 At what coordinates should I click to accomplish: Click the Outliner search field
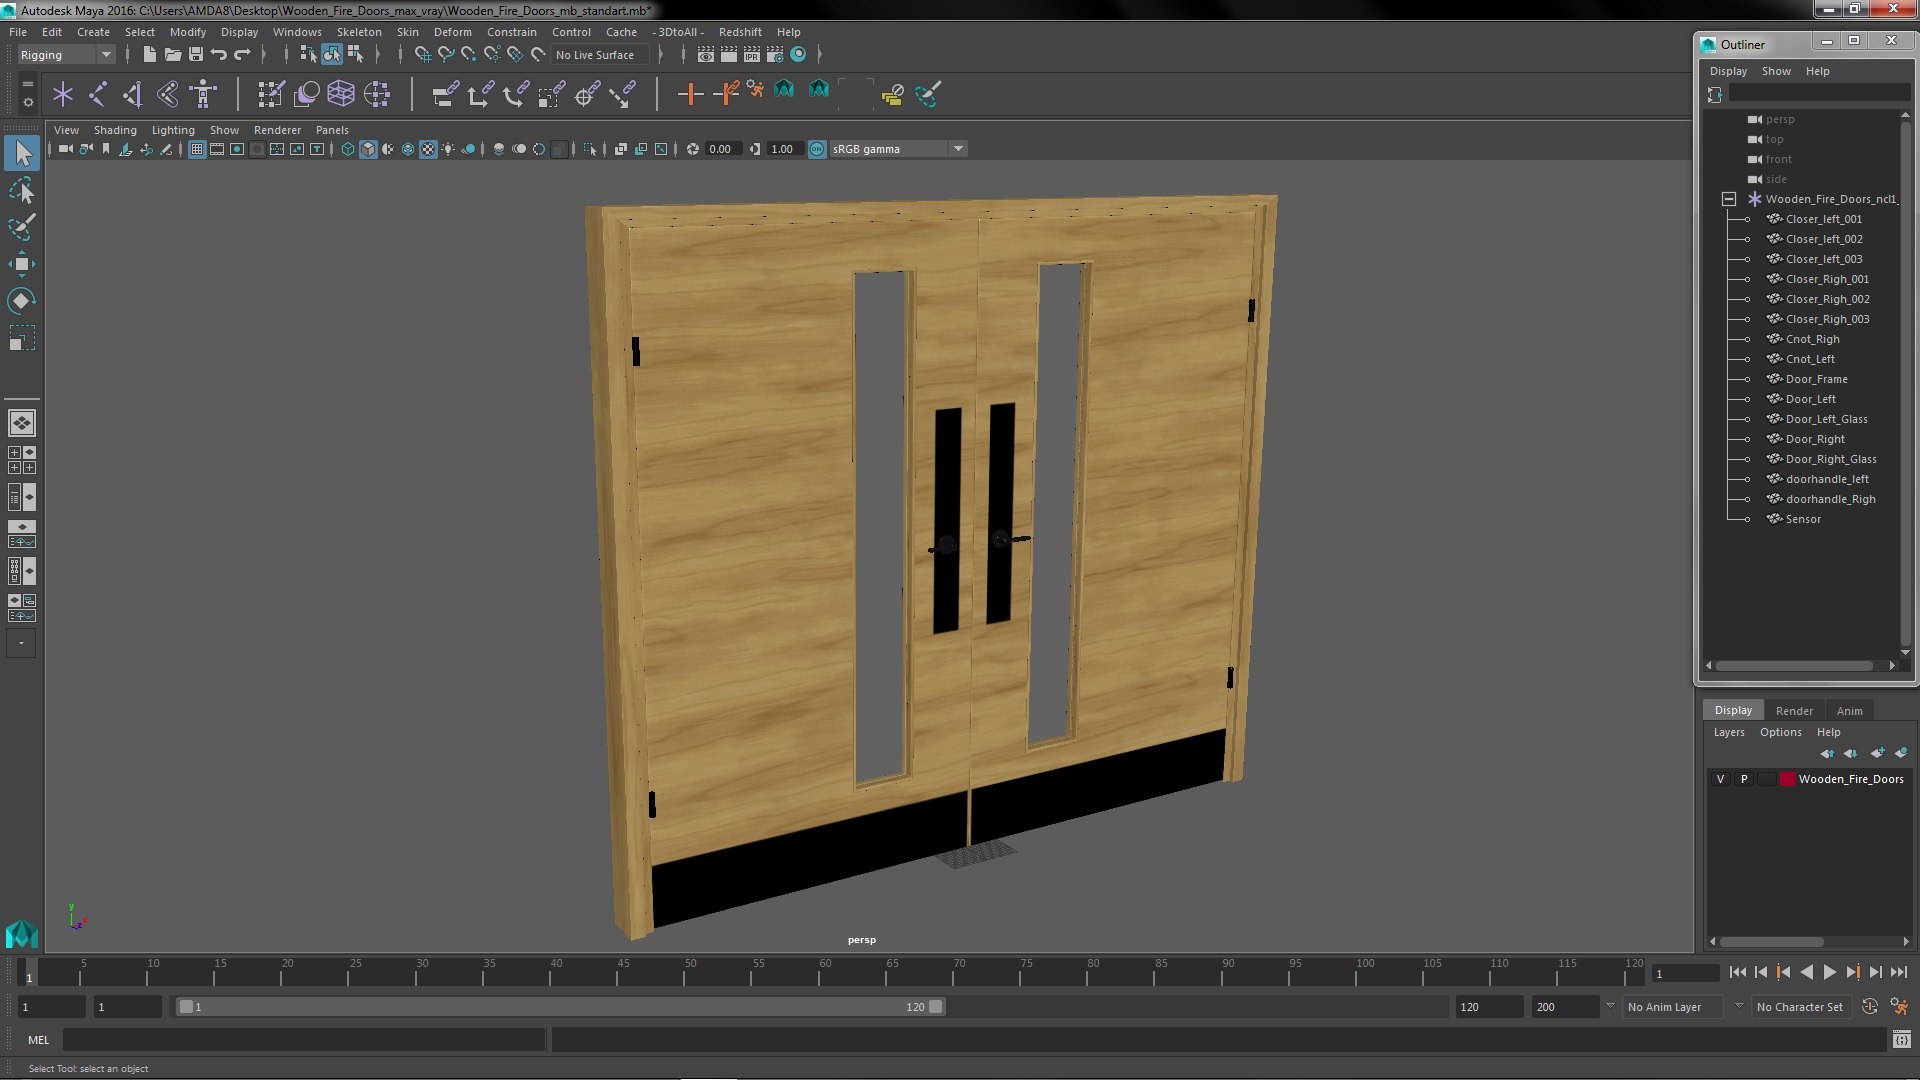pyautogui.click(x=1819, y=93)
